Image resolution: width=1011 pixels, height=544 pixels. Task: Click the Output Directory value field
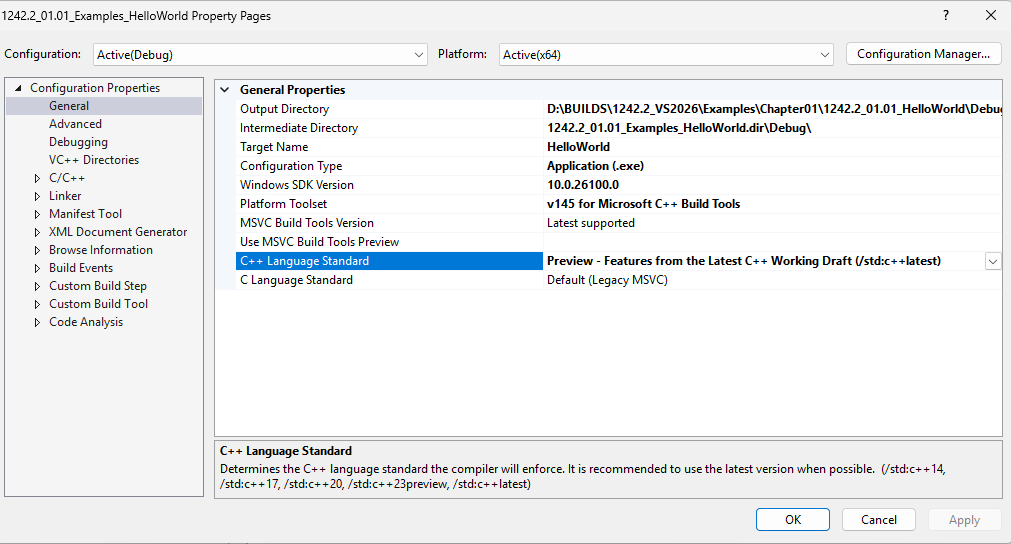click(770, 109)
